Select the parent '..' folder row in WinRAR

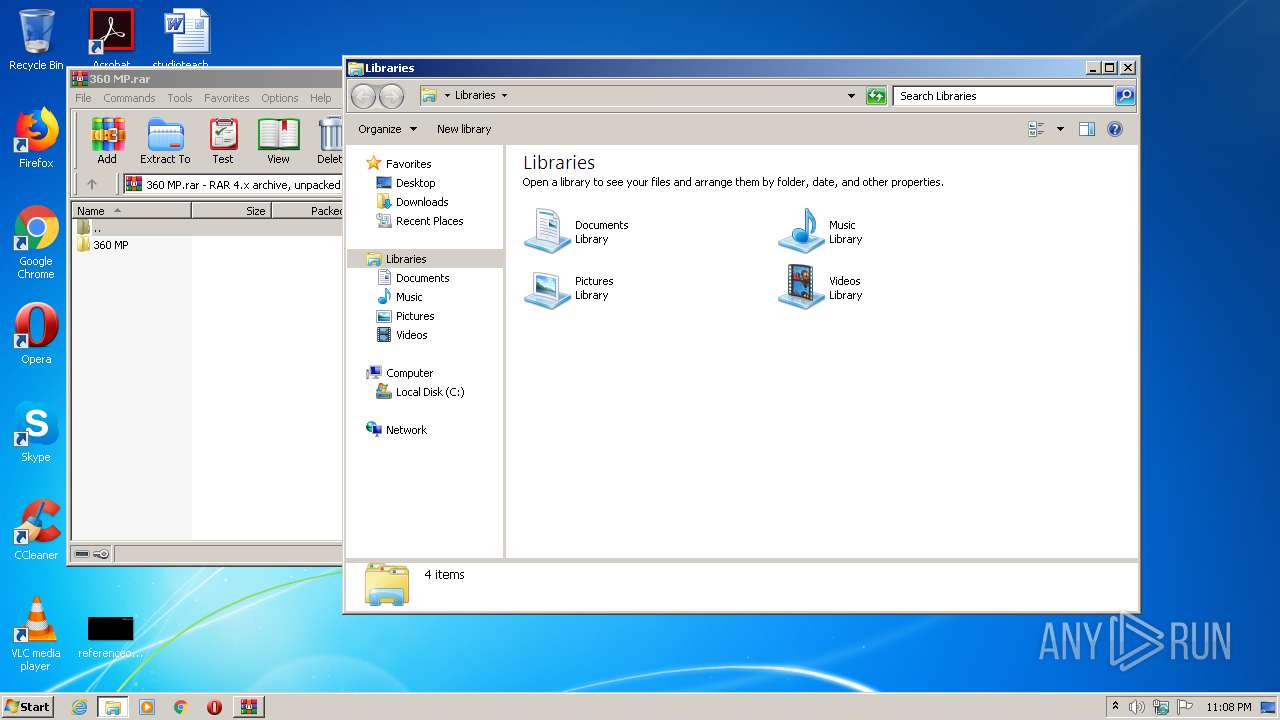coord(207,228)
